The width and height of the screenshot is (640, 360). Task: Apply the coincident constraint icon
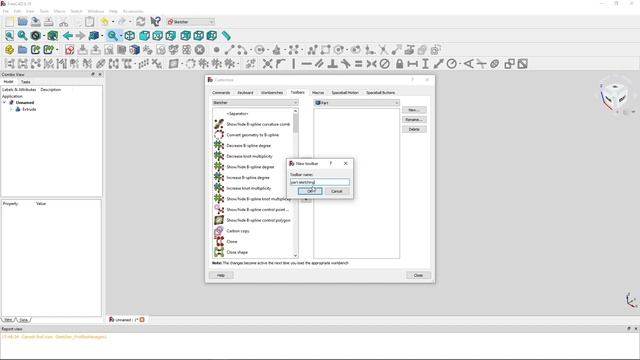coord(267,64)
